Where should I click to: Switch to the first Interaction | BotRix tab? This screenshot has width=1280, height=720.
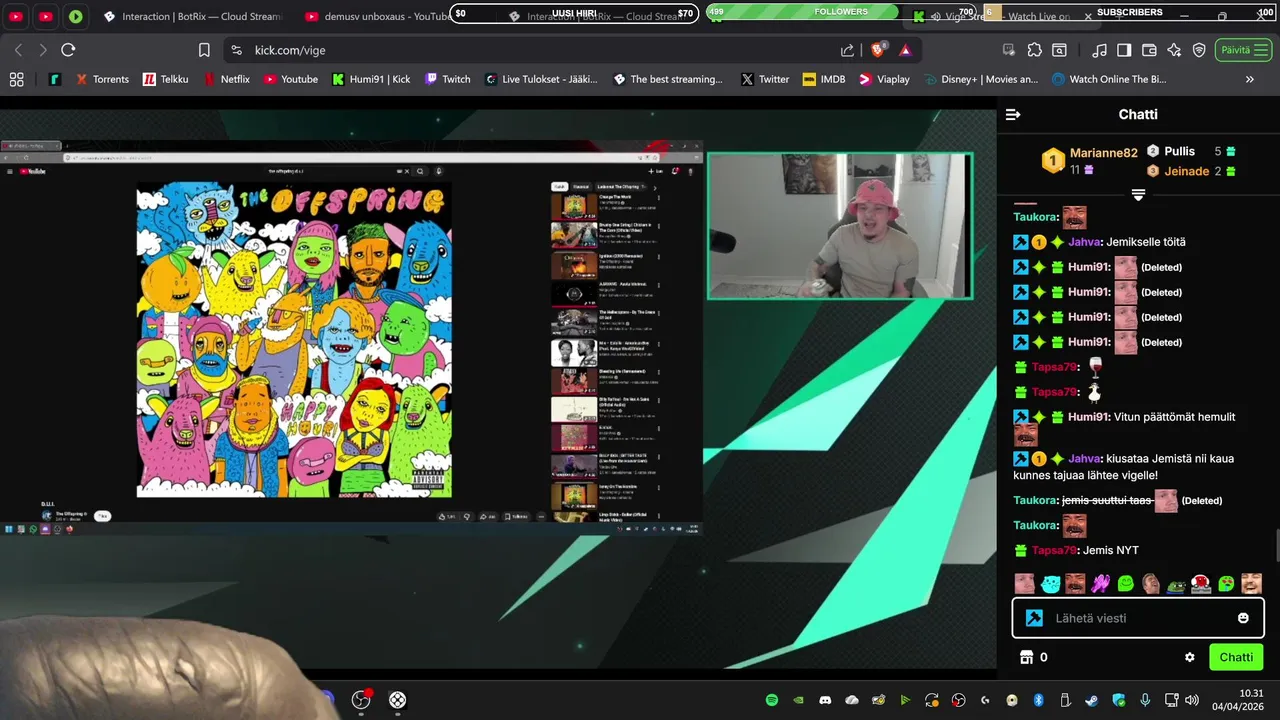point(192,16)
